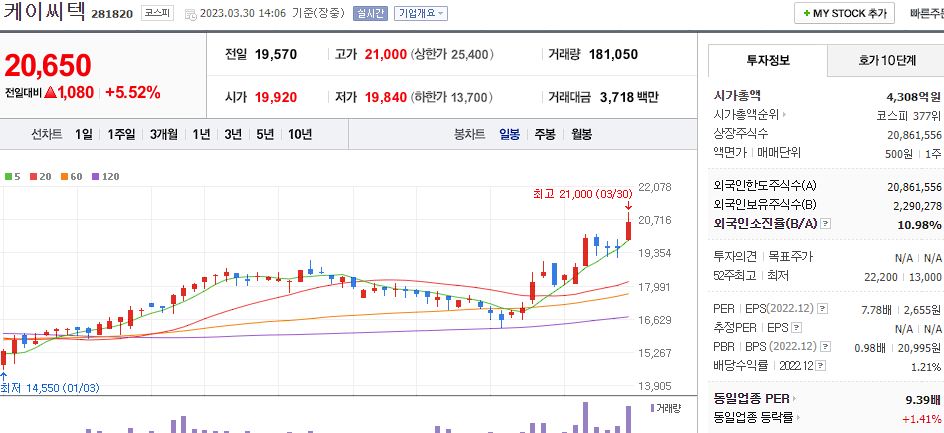Screen dimensions: 944x433
Task: Select the 주봉 weekly candle chart
Action: pyautogui.click(x=545, y=134)
